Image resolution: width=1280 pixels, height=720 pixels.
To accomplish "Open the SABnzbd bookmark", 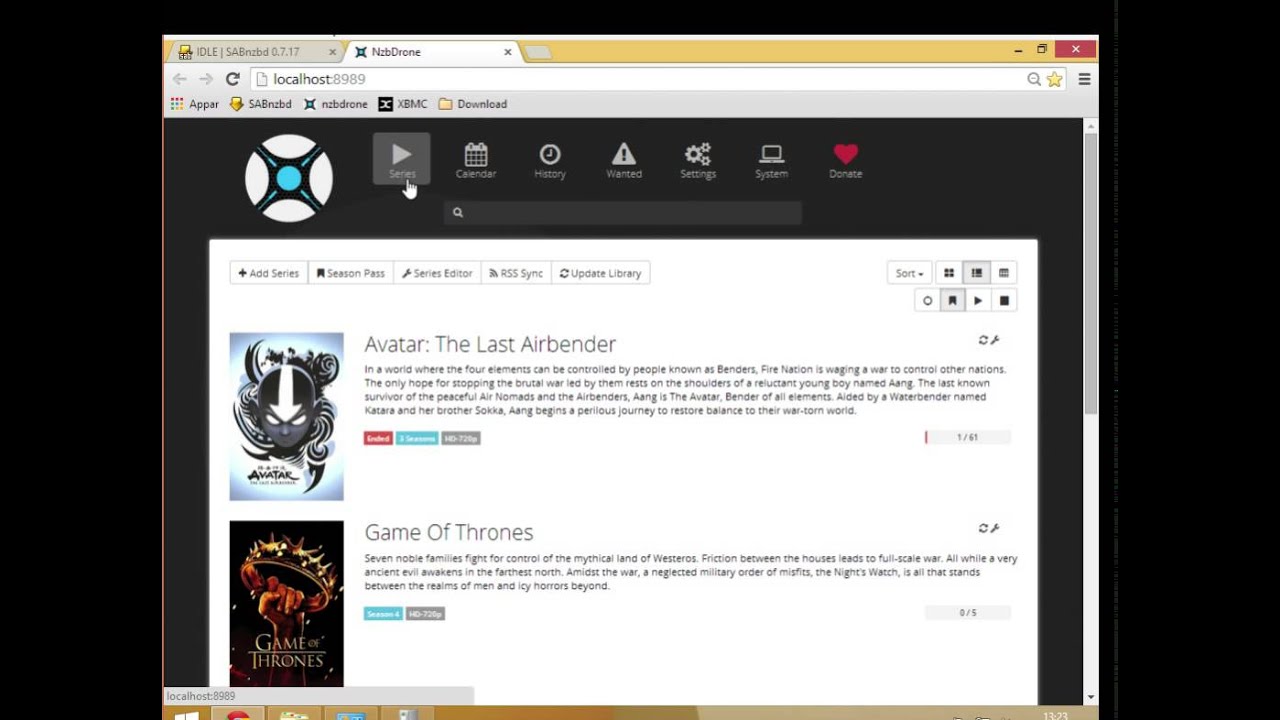I will (261, 104).
